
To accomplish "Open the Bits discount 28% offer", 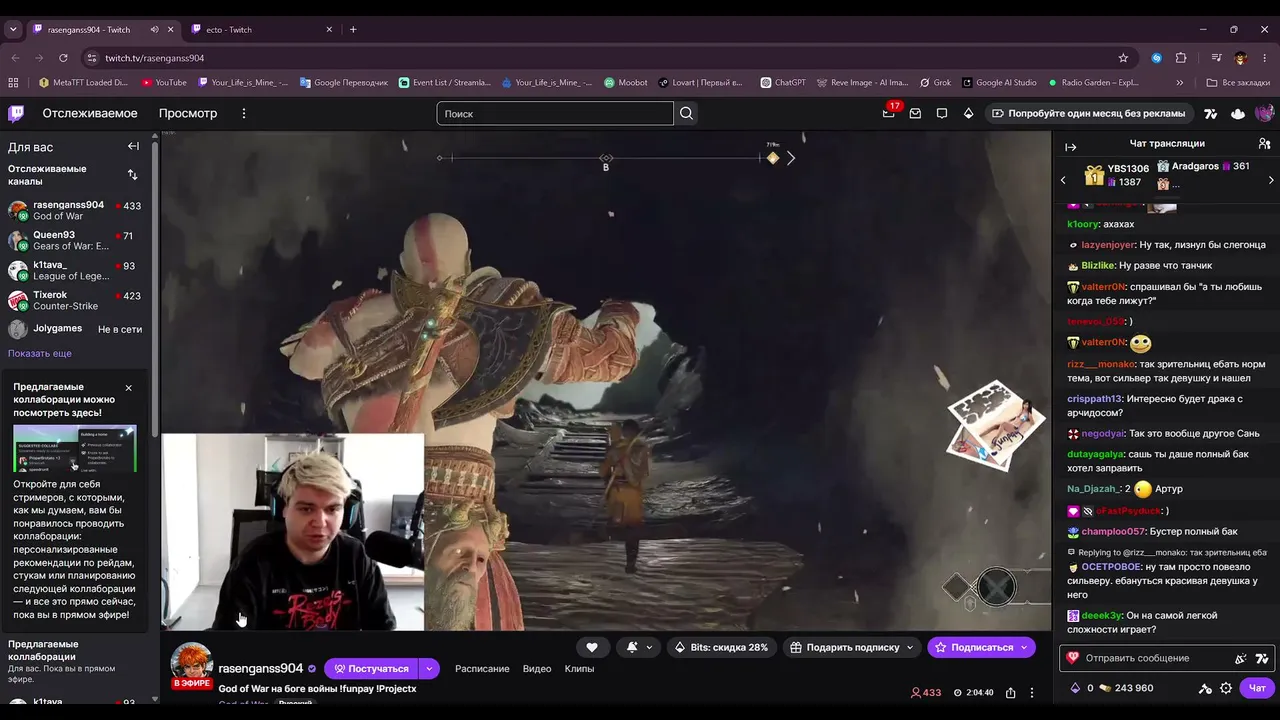I will point(722,647).
